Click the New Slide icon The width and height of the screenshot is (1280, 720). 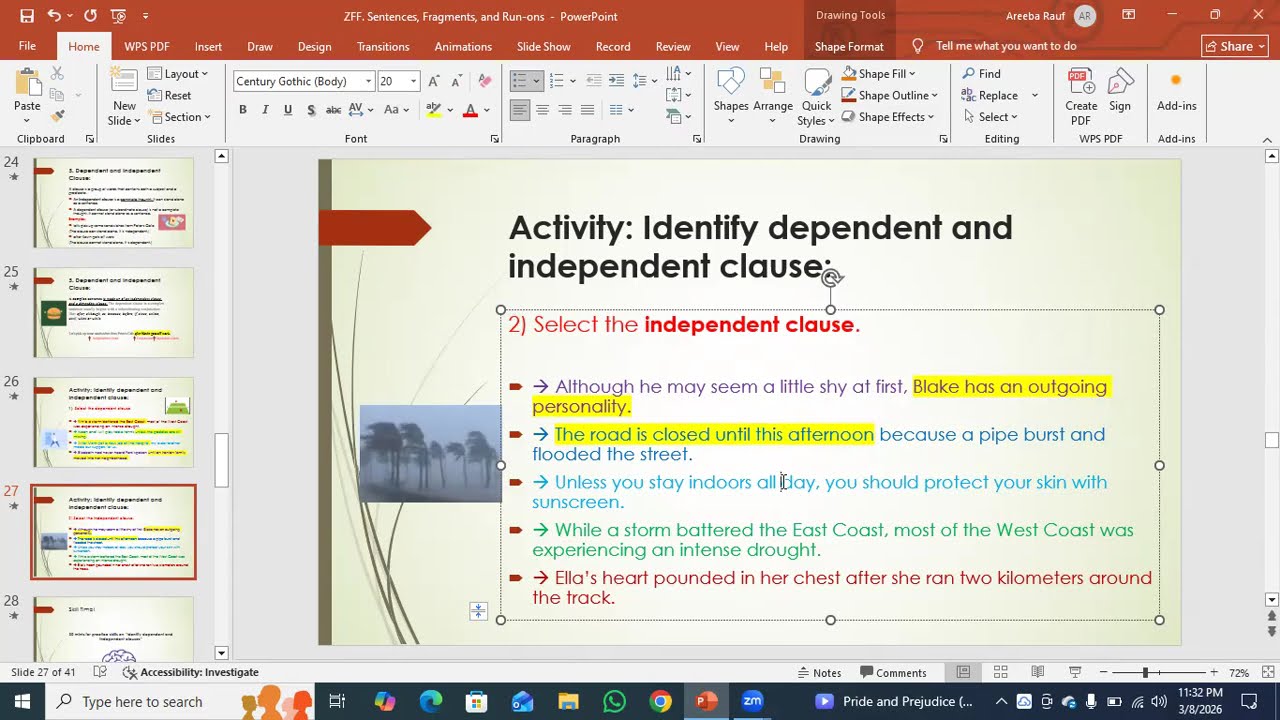pyautogui.click(x=124, y=82)
